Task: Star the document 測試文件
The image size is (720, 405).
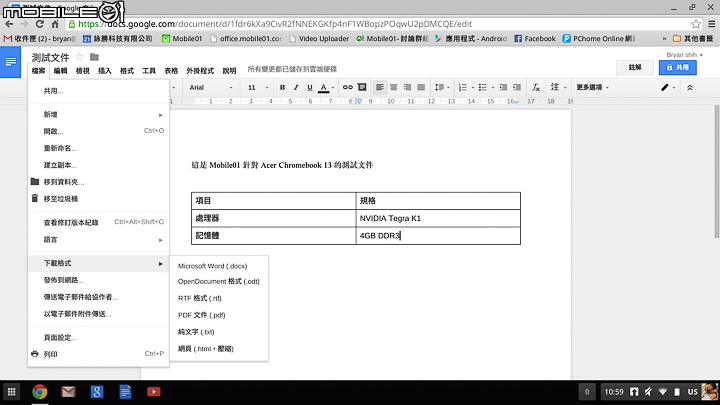Action: click(x=79, y=57)
